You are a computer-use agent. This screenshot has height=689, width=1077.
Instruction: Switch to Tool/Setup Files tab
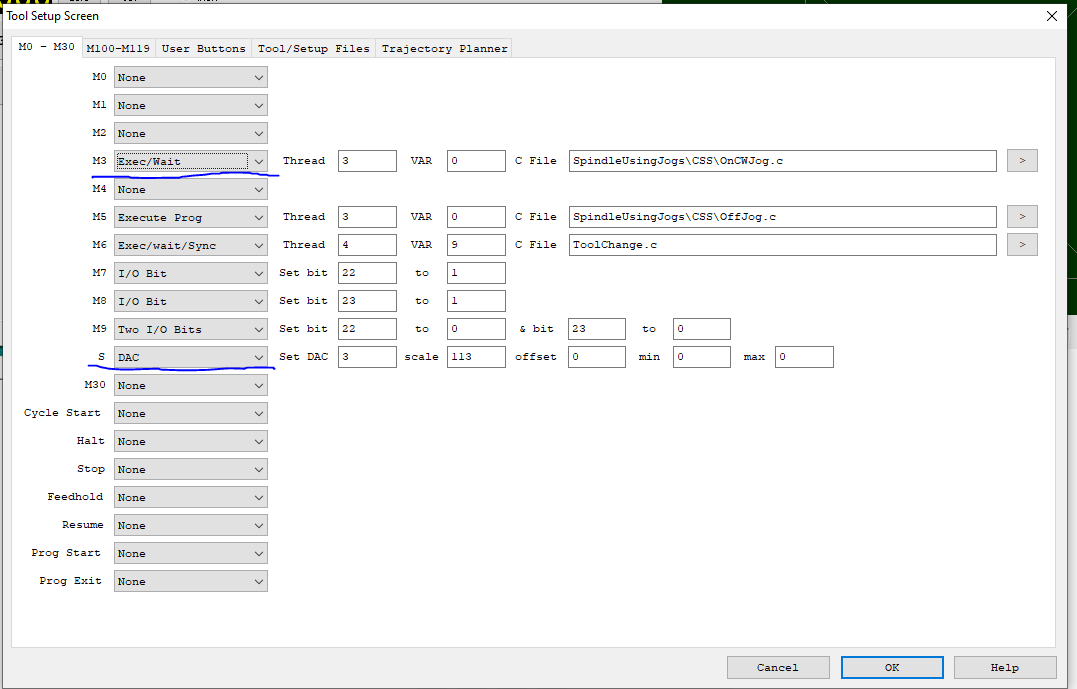(x=313, y=48)
